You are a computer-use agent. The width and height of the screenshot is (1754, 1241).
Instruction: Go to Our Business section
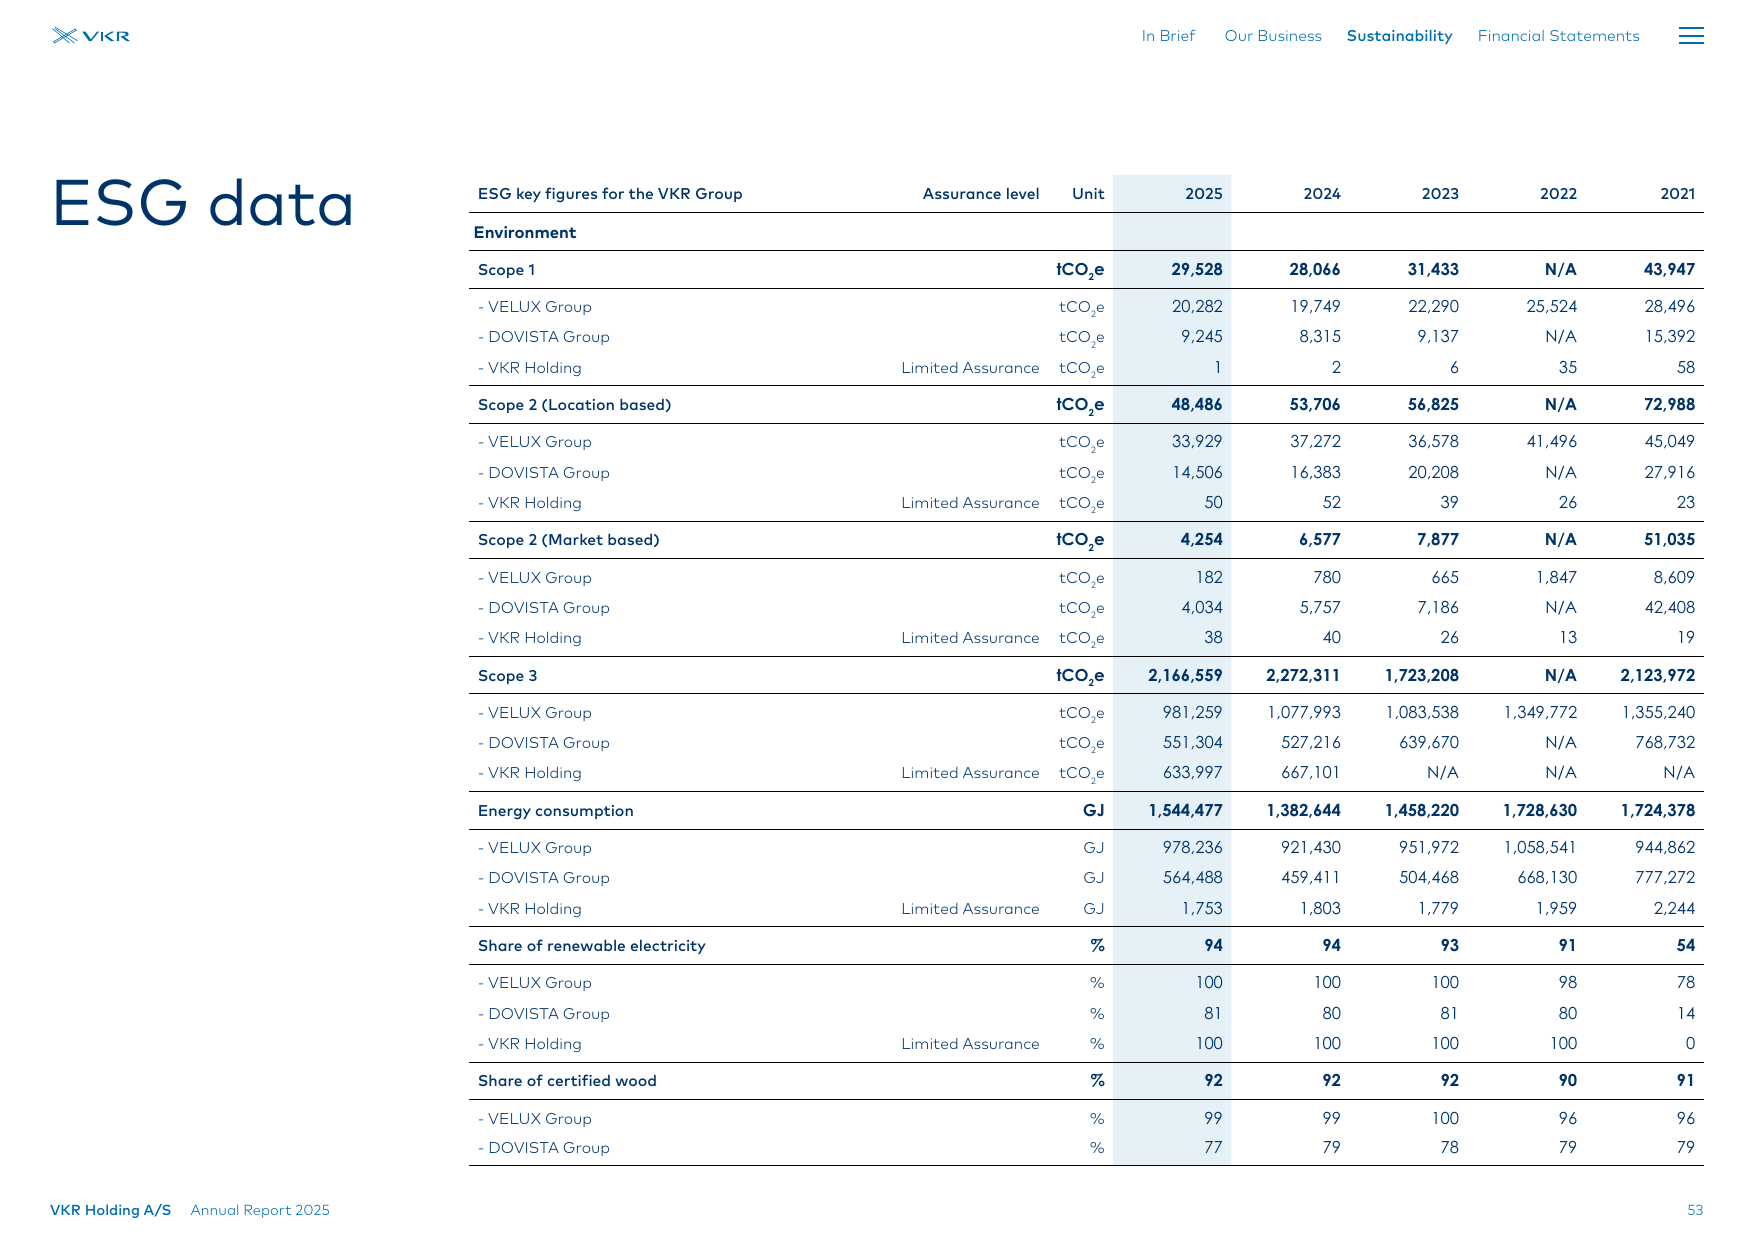pos(1273,36)
